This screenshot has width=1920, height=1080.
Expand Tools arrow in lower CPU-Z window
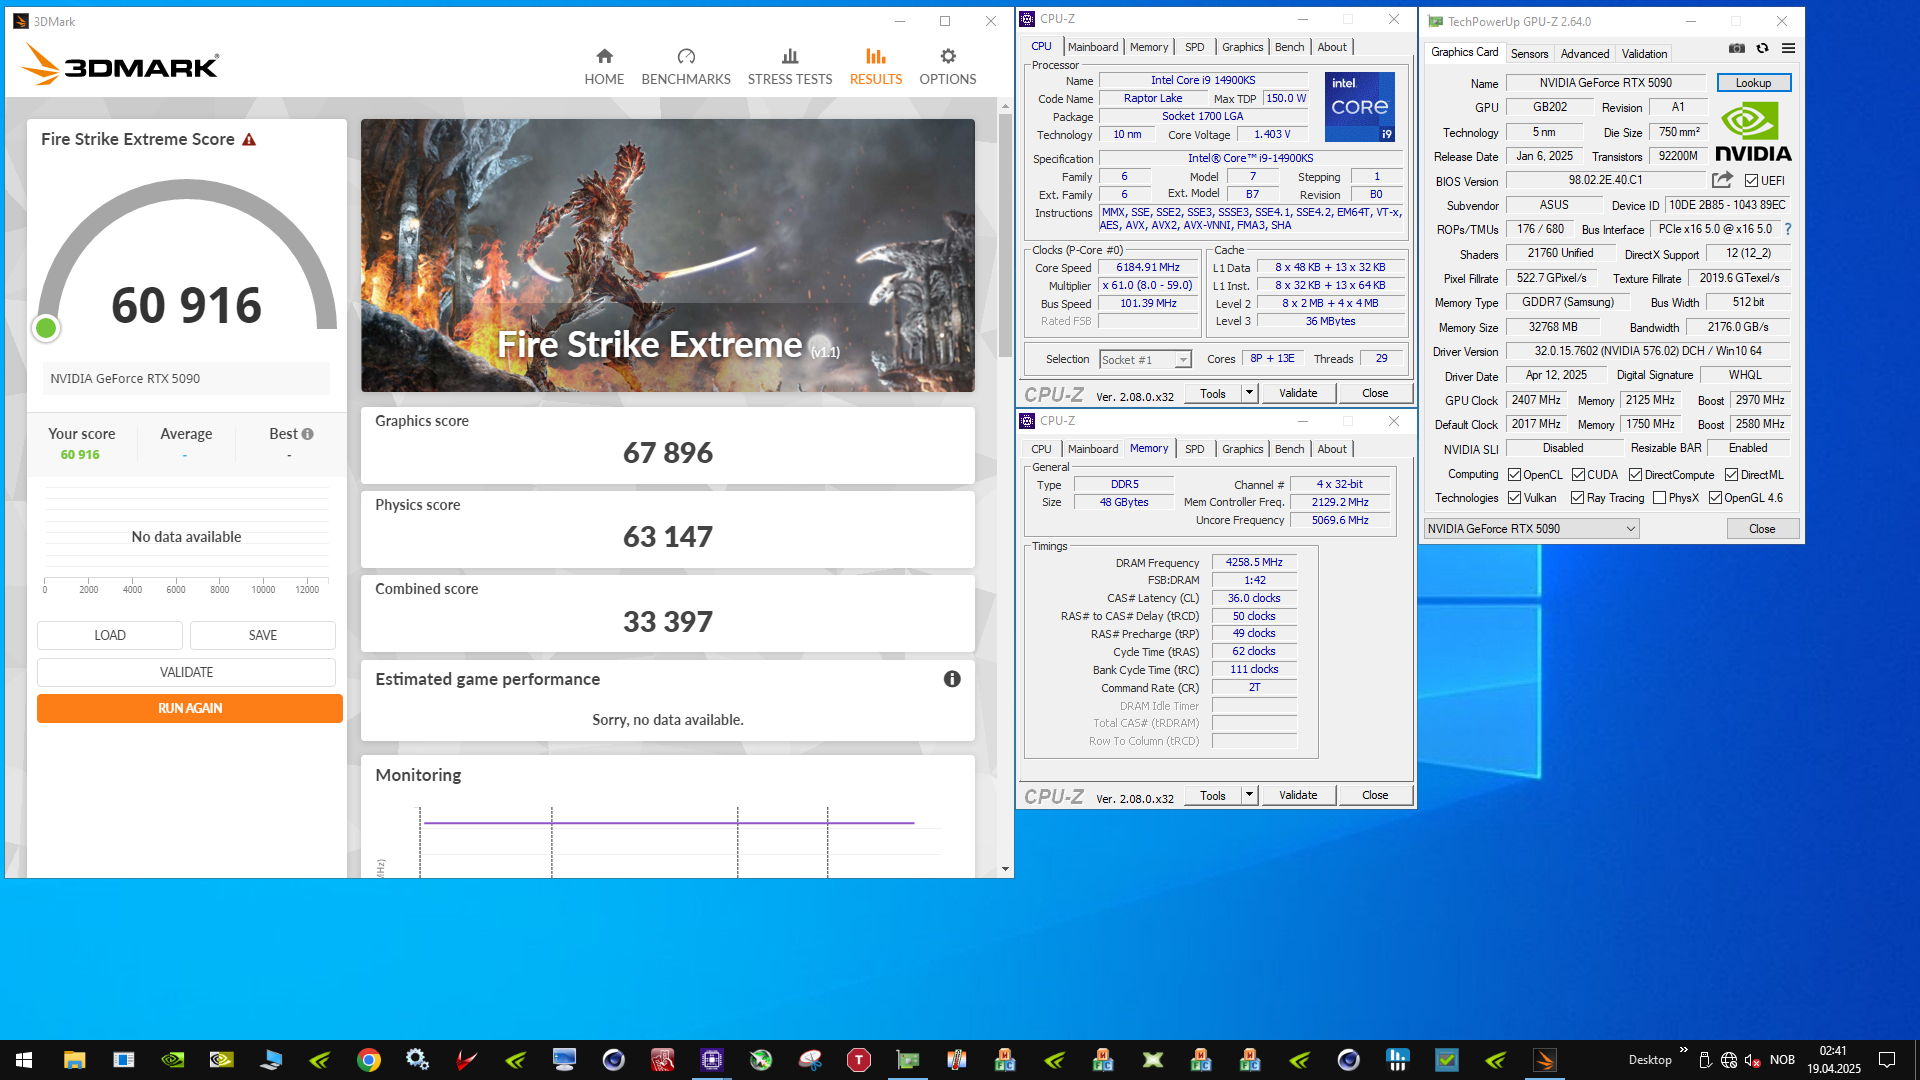tap(1249, 795)
